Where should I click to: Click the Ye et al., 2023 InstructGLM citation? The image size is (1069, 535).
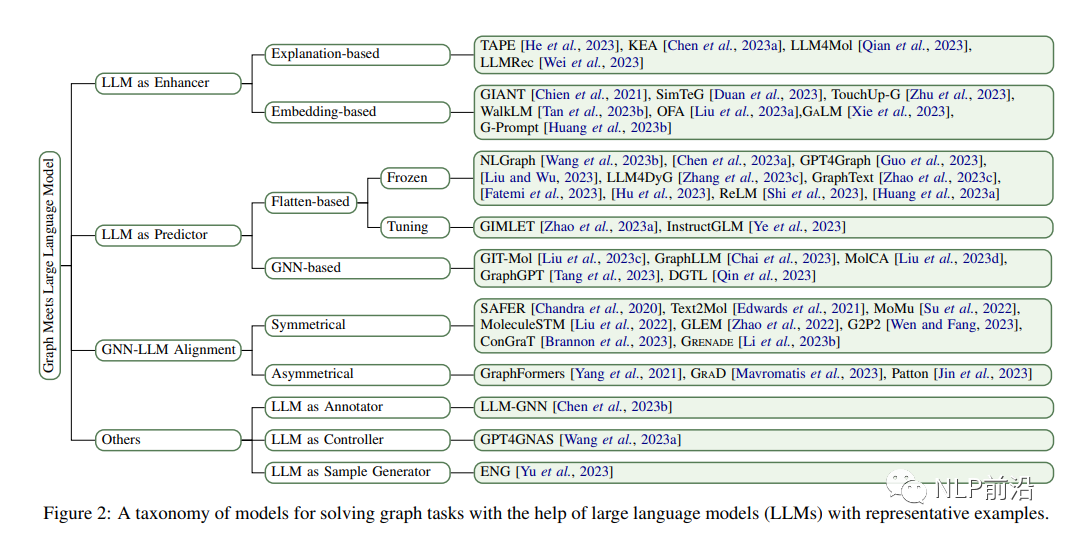click(799, 227)
